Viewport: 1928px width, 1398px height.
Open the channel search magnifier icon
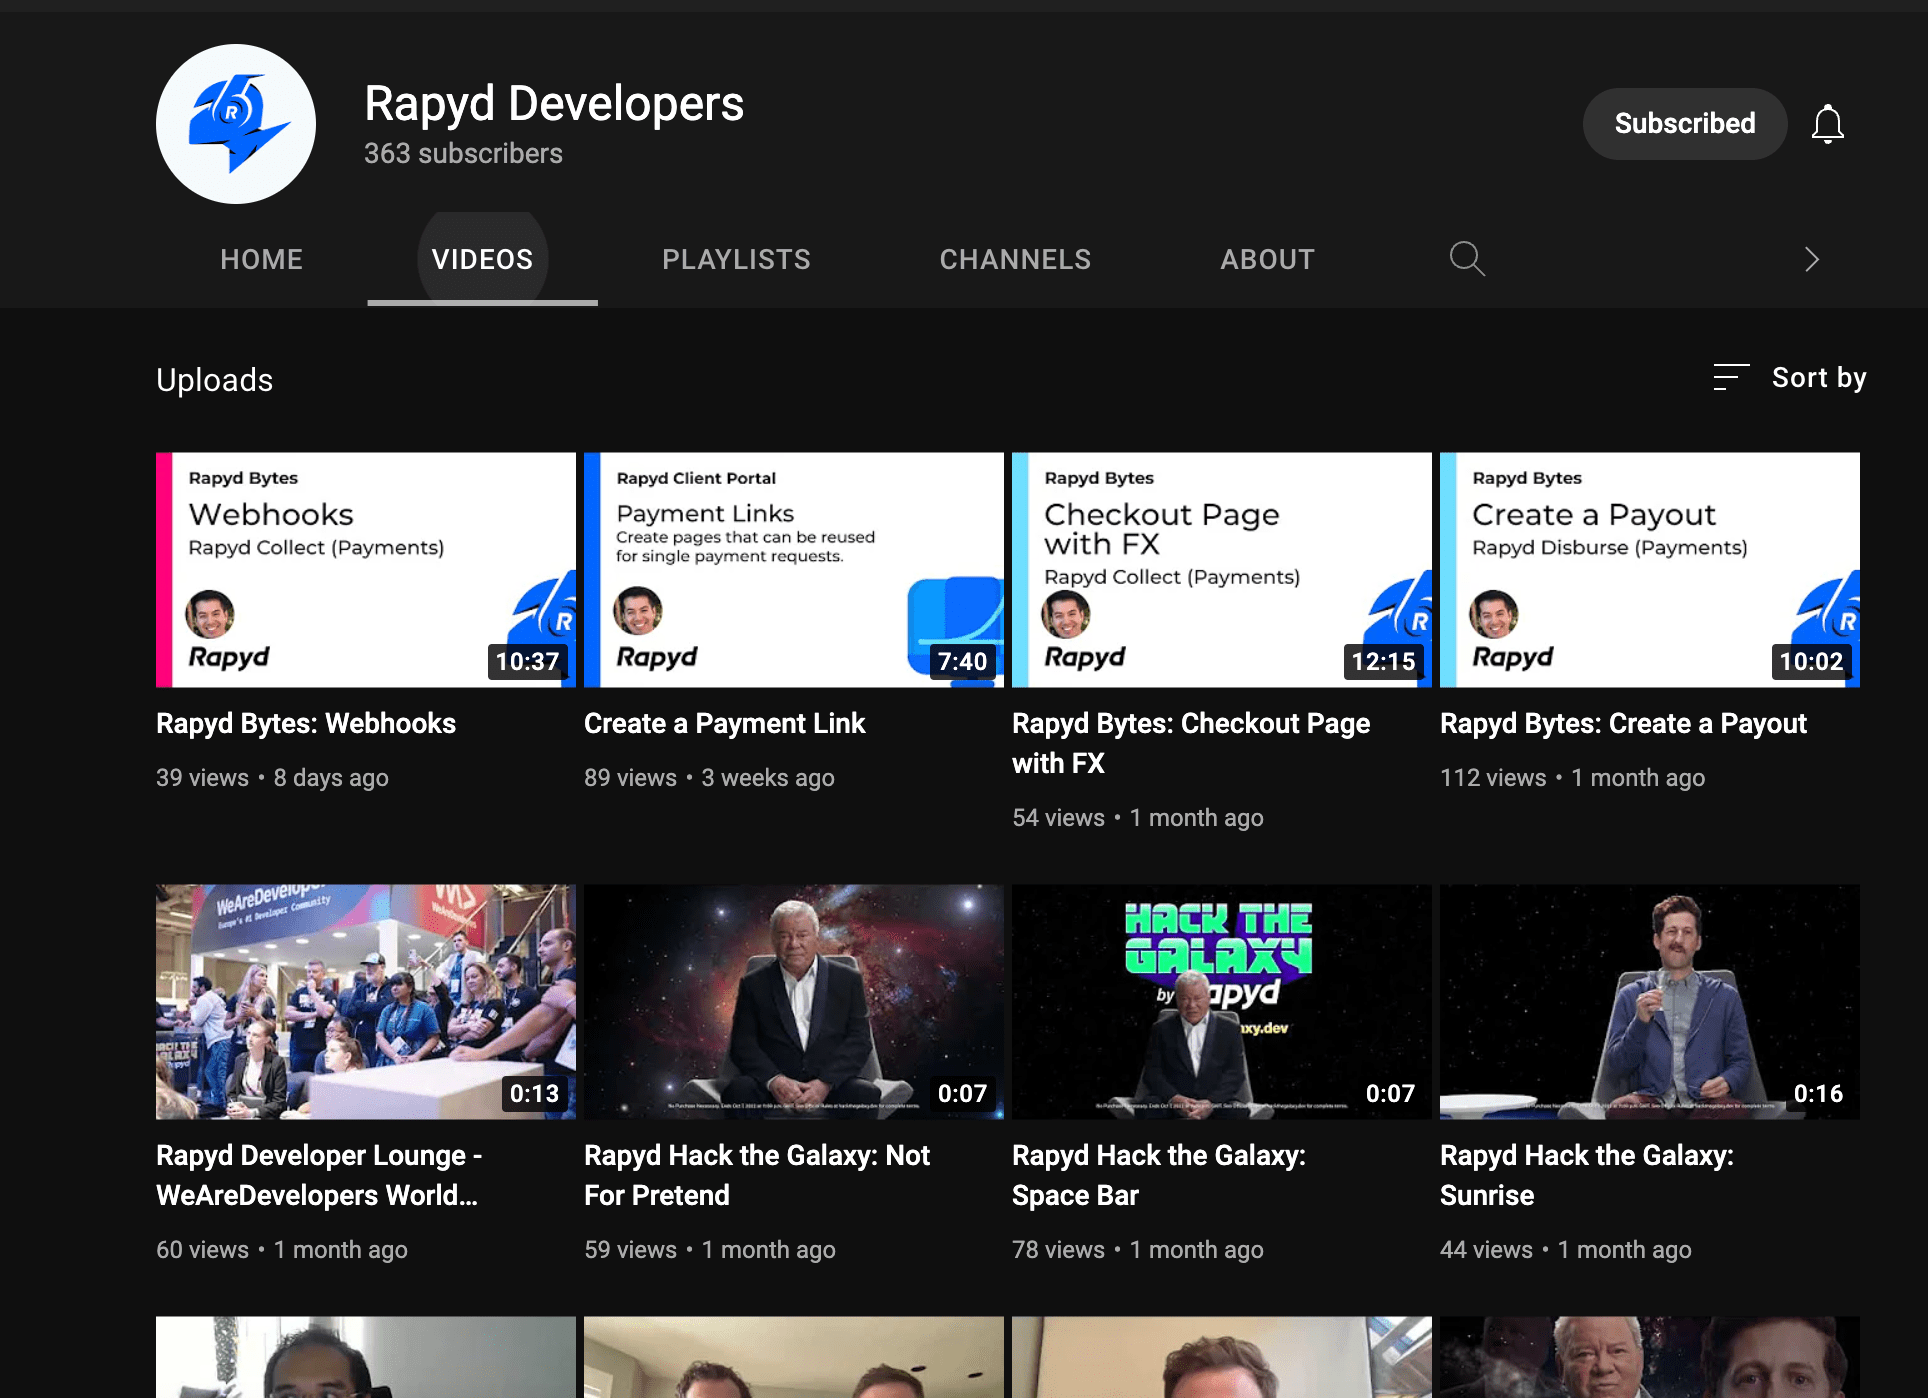[1466, 259]
